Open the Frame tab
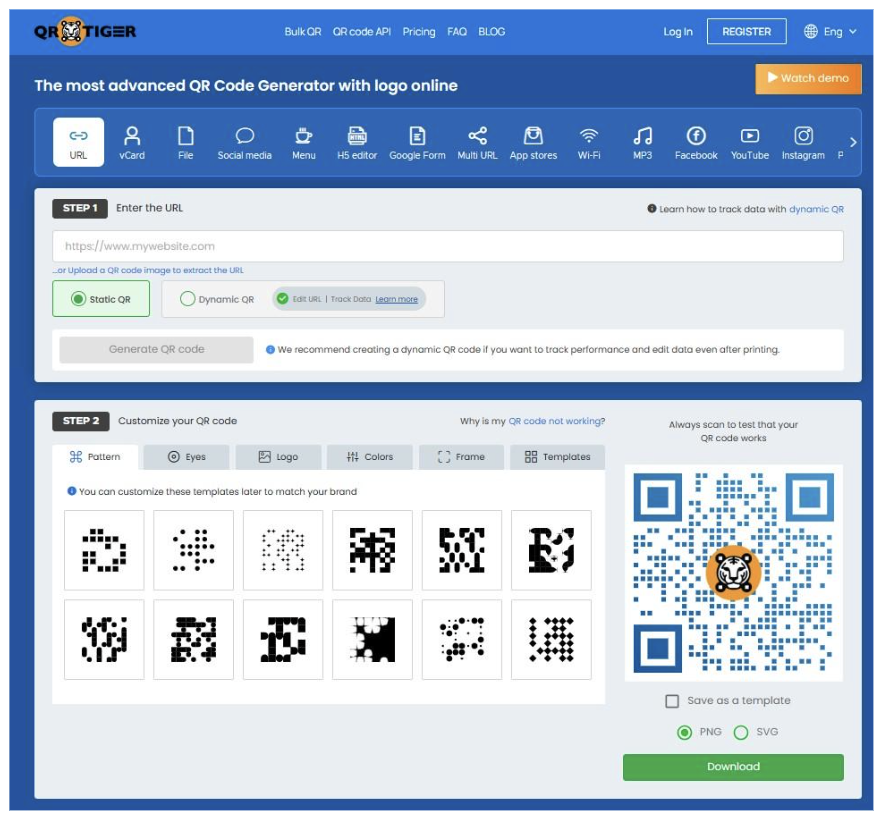 pyautogui.click(x=461, y=457)
